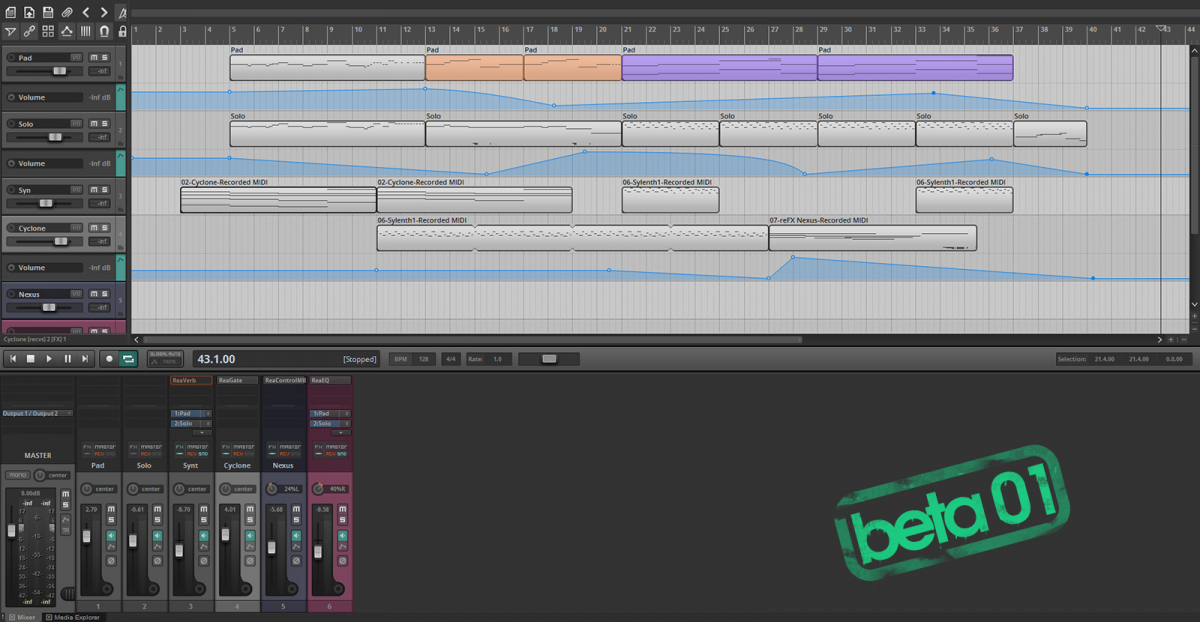1200x622 pixels.
Task: Click the Undo left-arrow icon
Action: point(86,12)
